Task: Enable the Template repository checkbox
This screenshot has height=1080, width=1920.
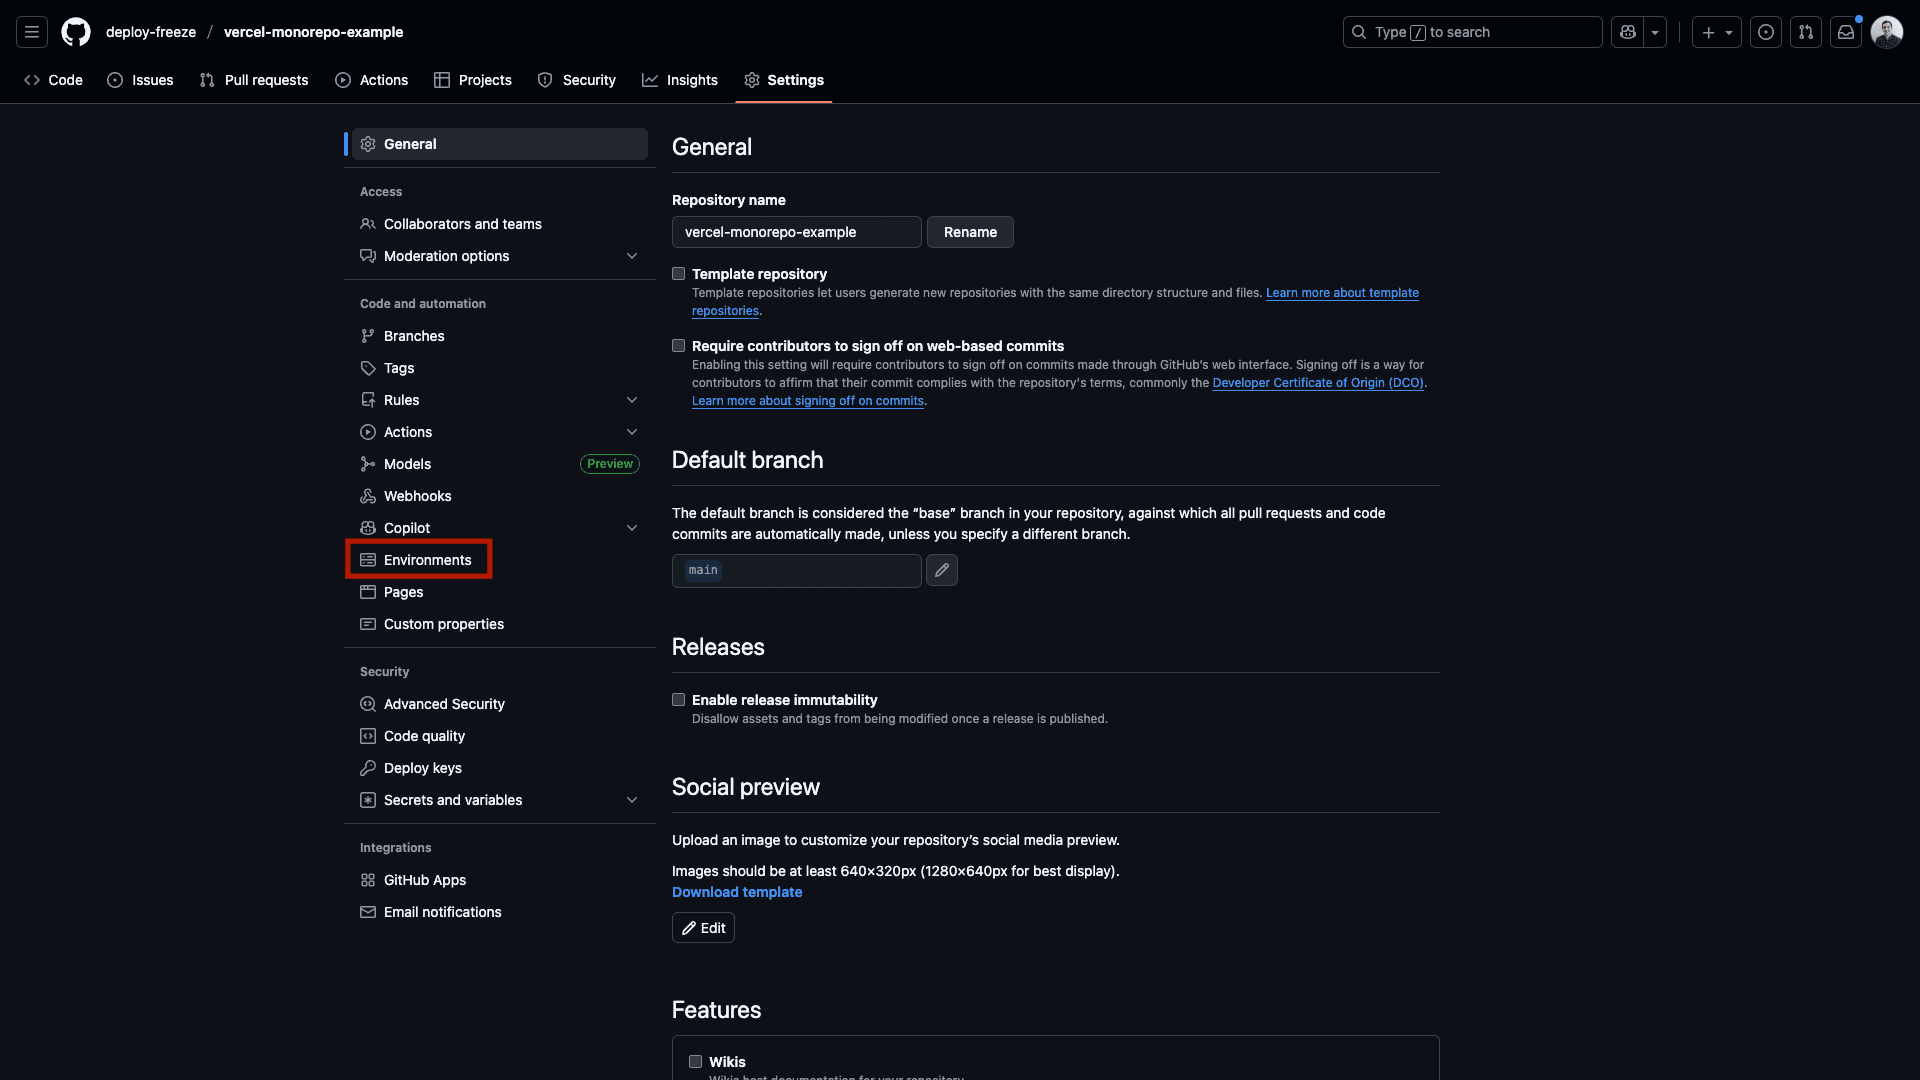Action: (x=679, y=273)
